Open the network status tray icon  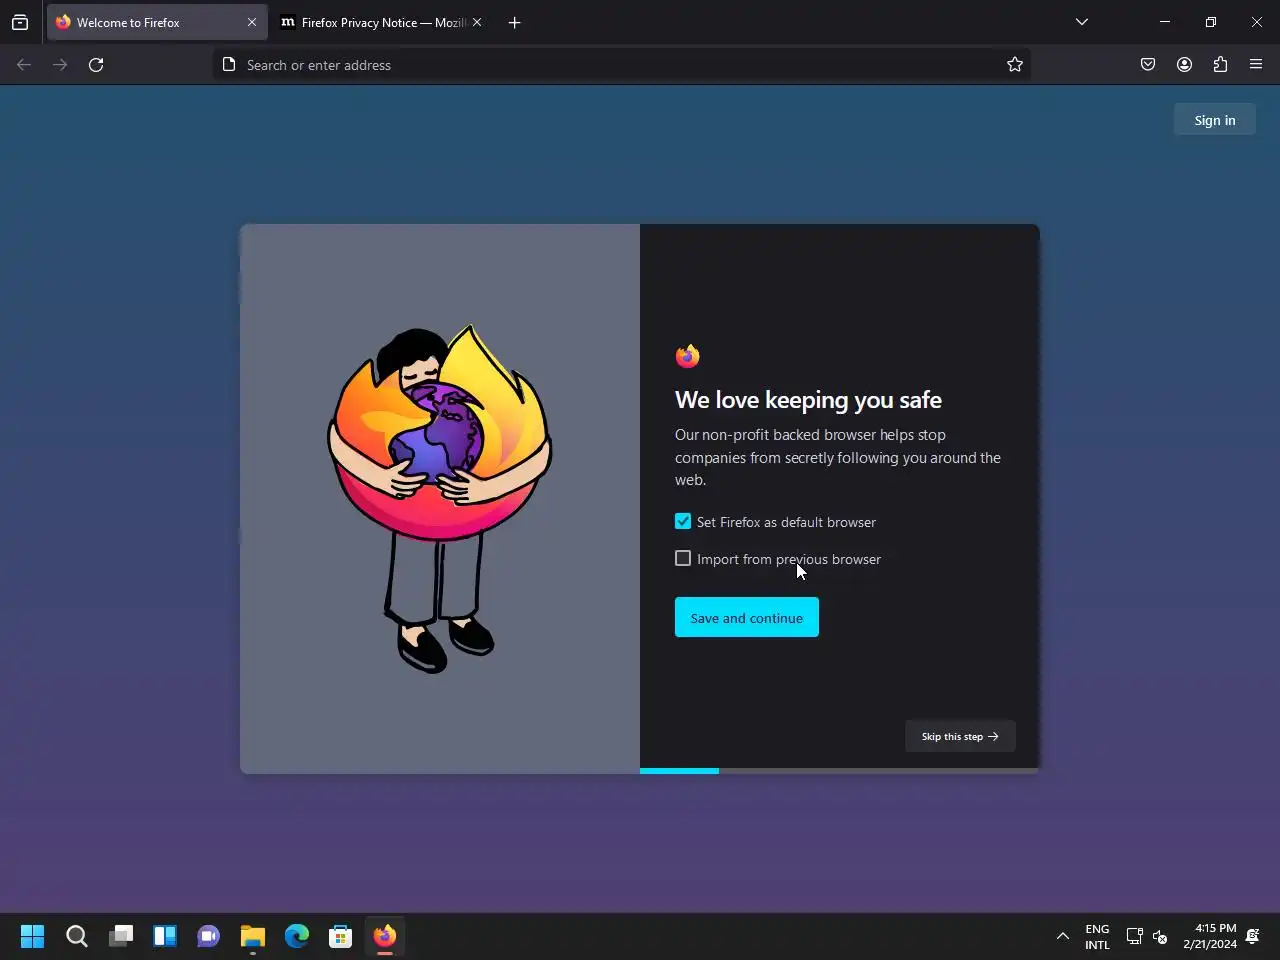[1134, 936]
